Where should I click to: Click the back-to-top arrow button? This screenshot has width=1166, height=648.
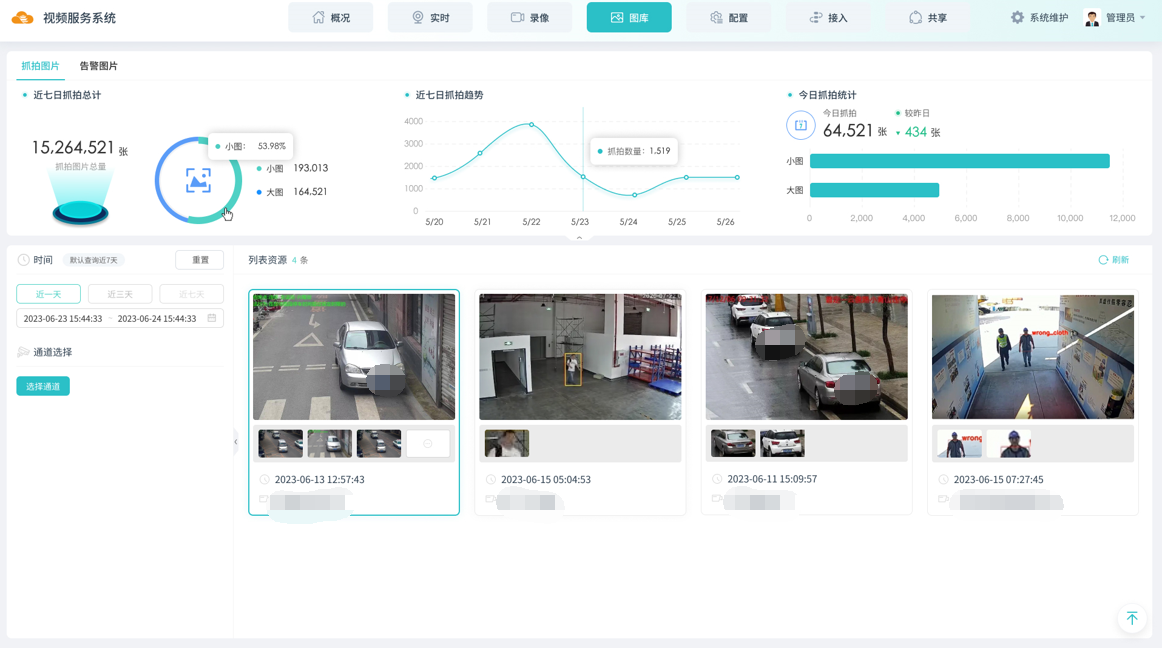[1132, 618]
